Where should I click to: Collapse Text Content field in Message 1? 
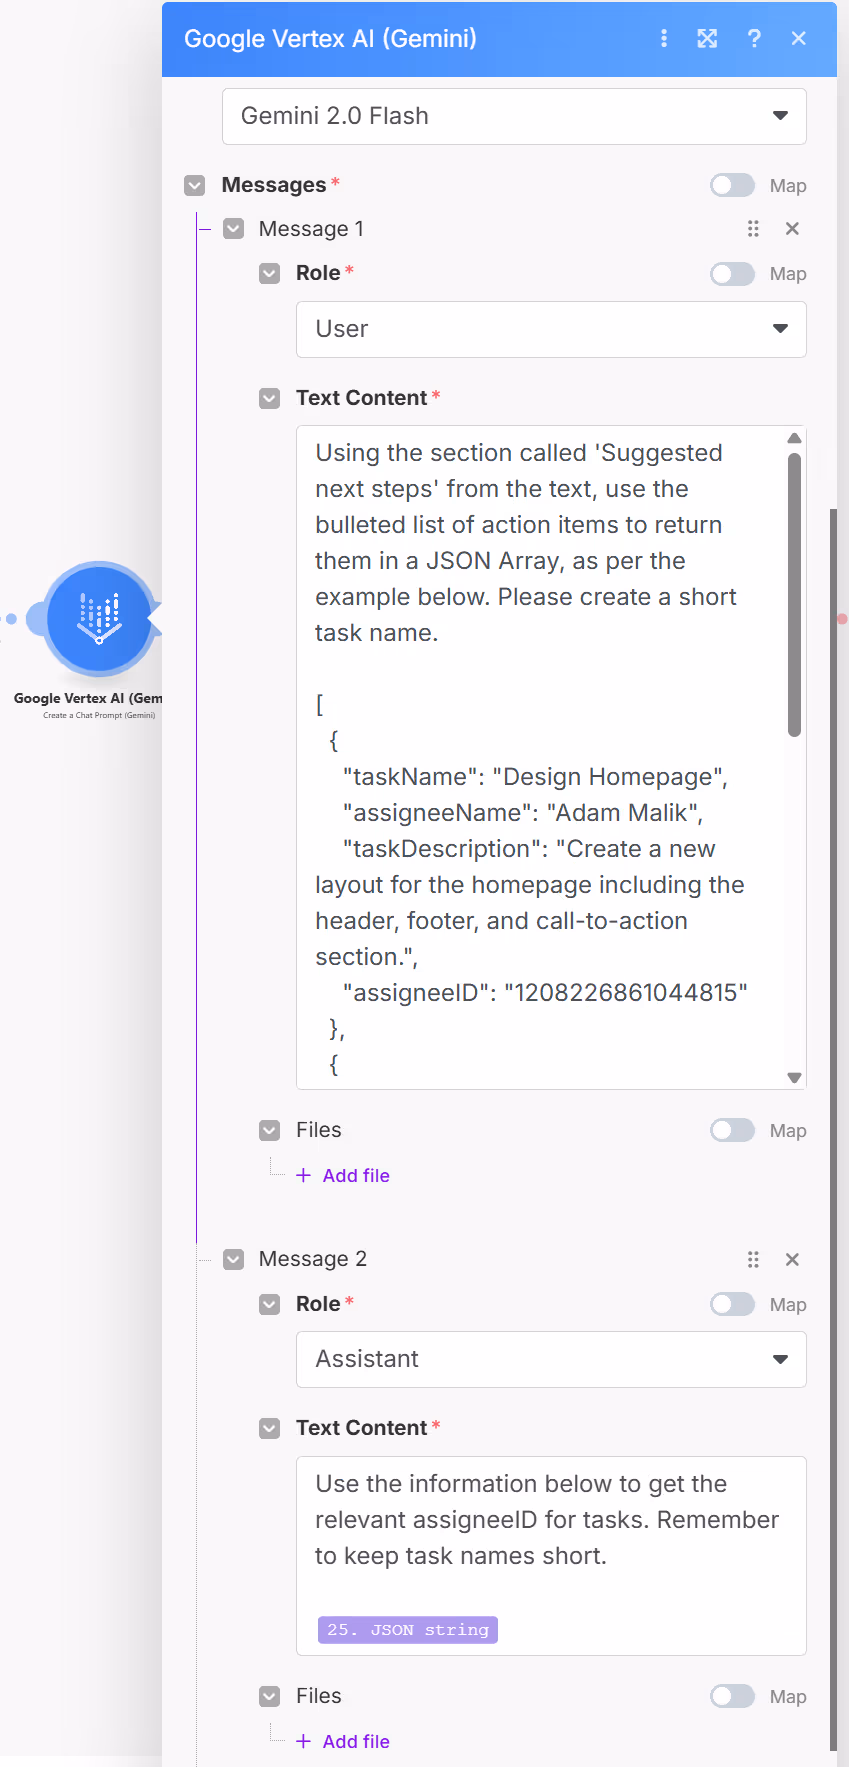tap(270, 398)
